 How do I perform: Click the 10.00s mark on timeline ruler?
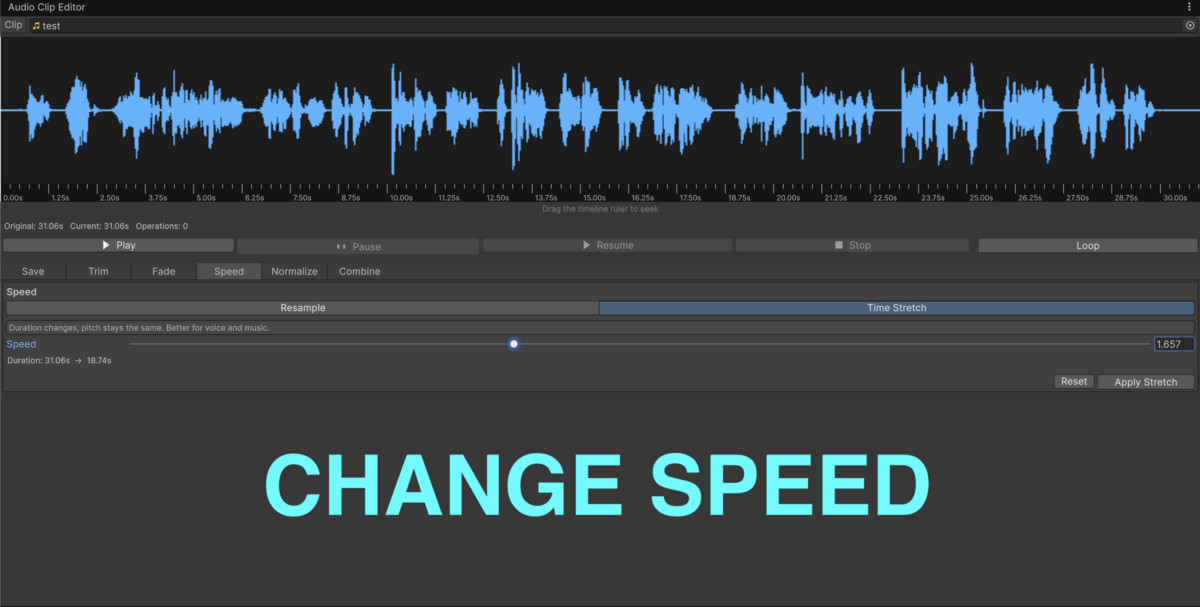[401, 198]
